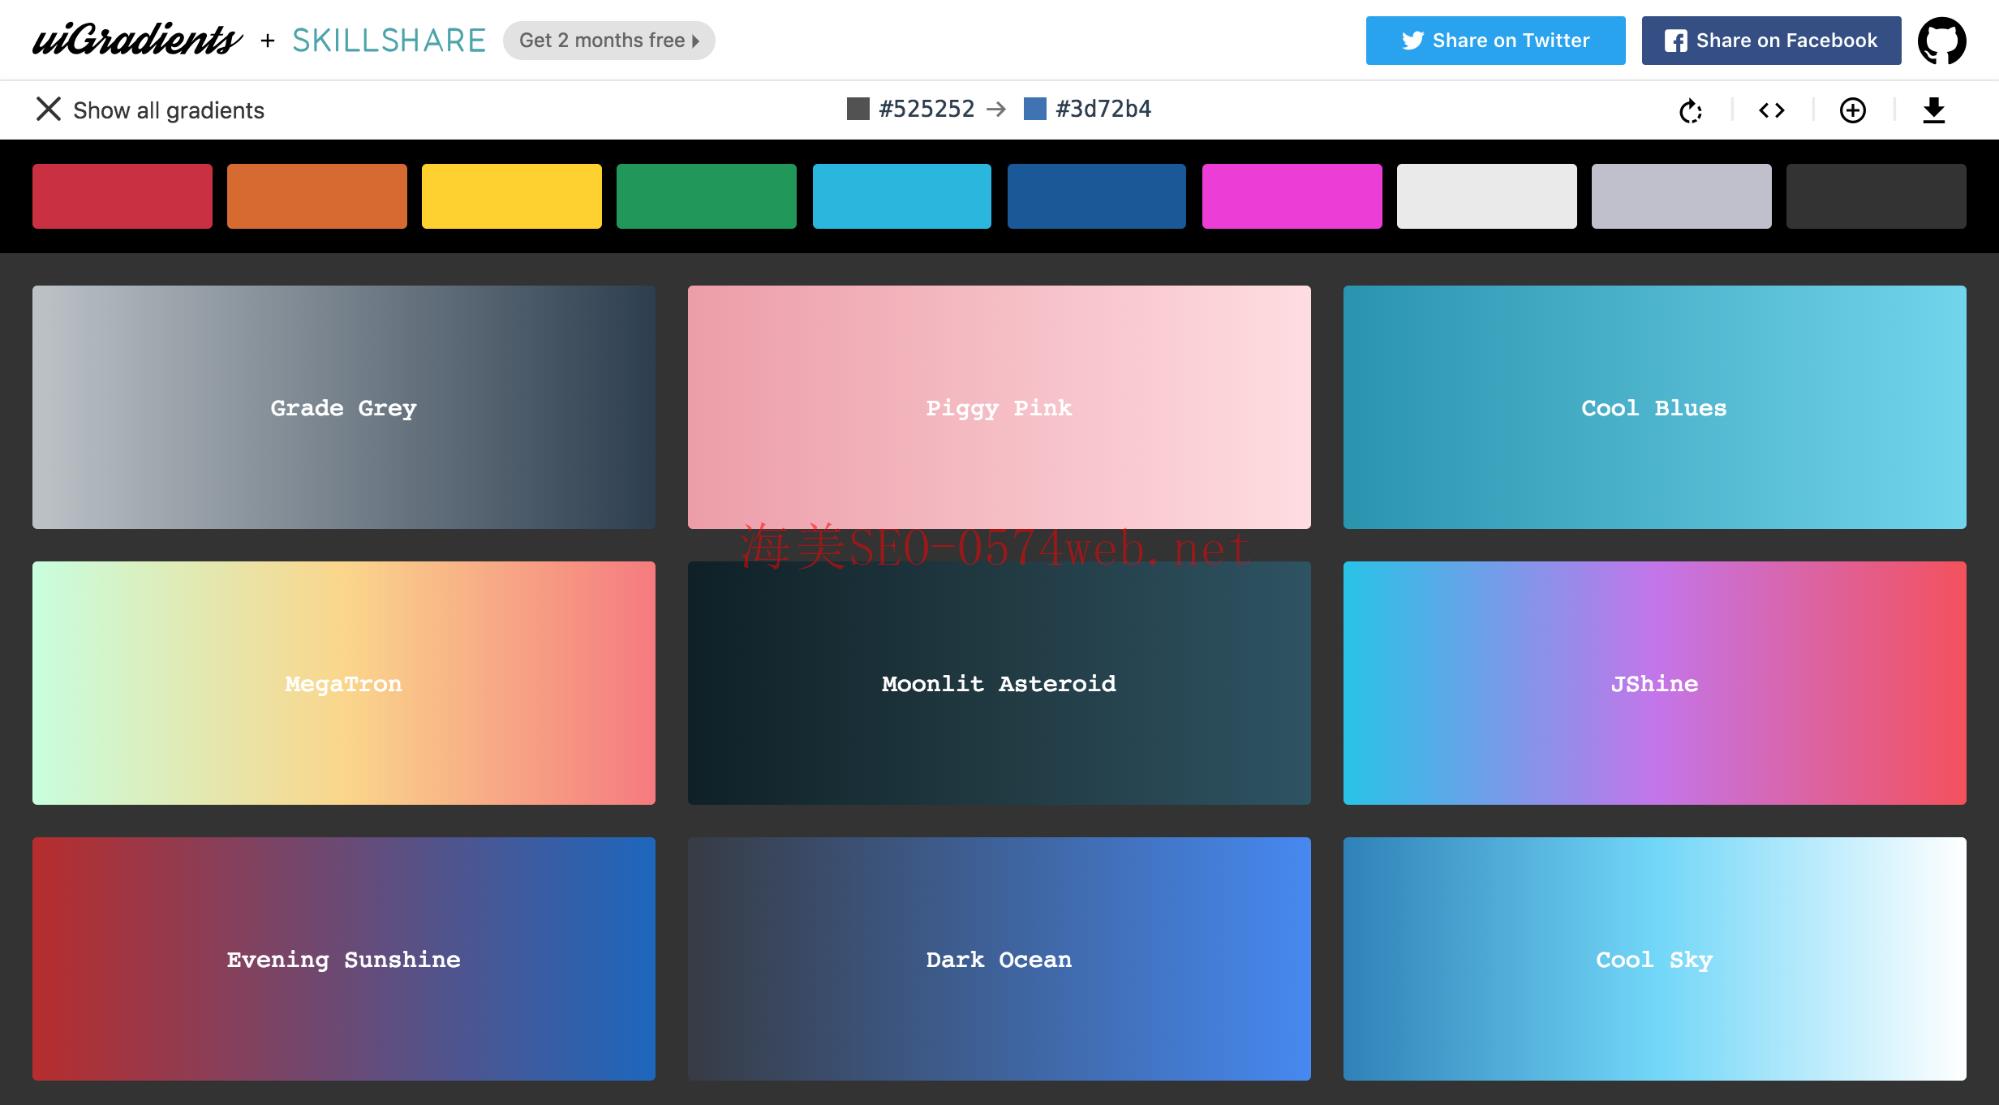Open the CSS code view for the gradient

(x=1772, y=110)
